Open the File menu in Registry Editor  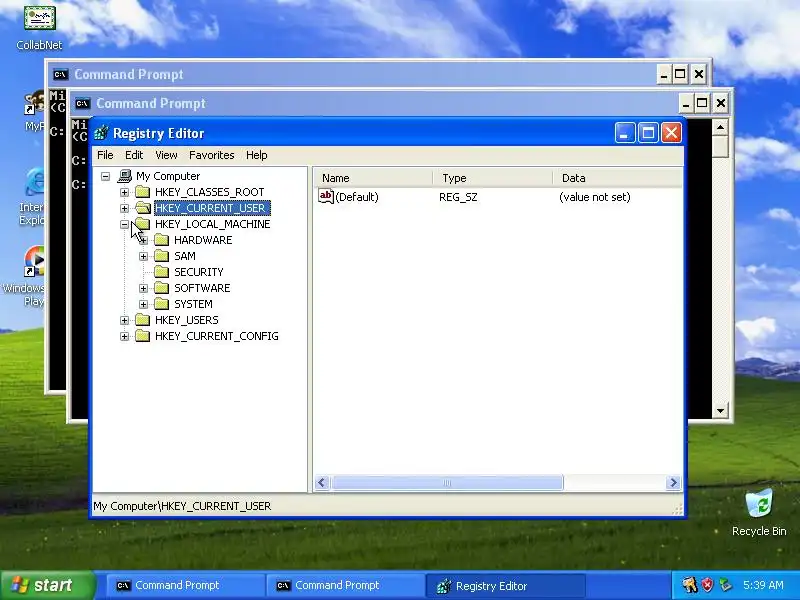[105, 155]
